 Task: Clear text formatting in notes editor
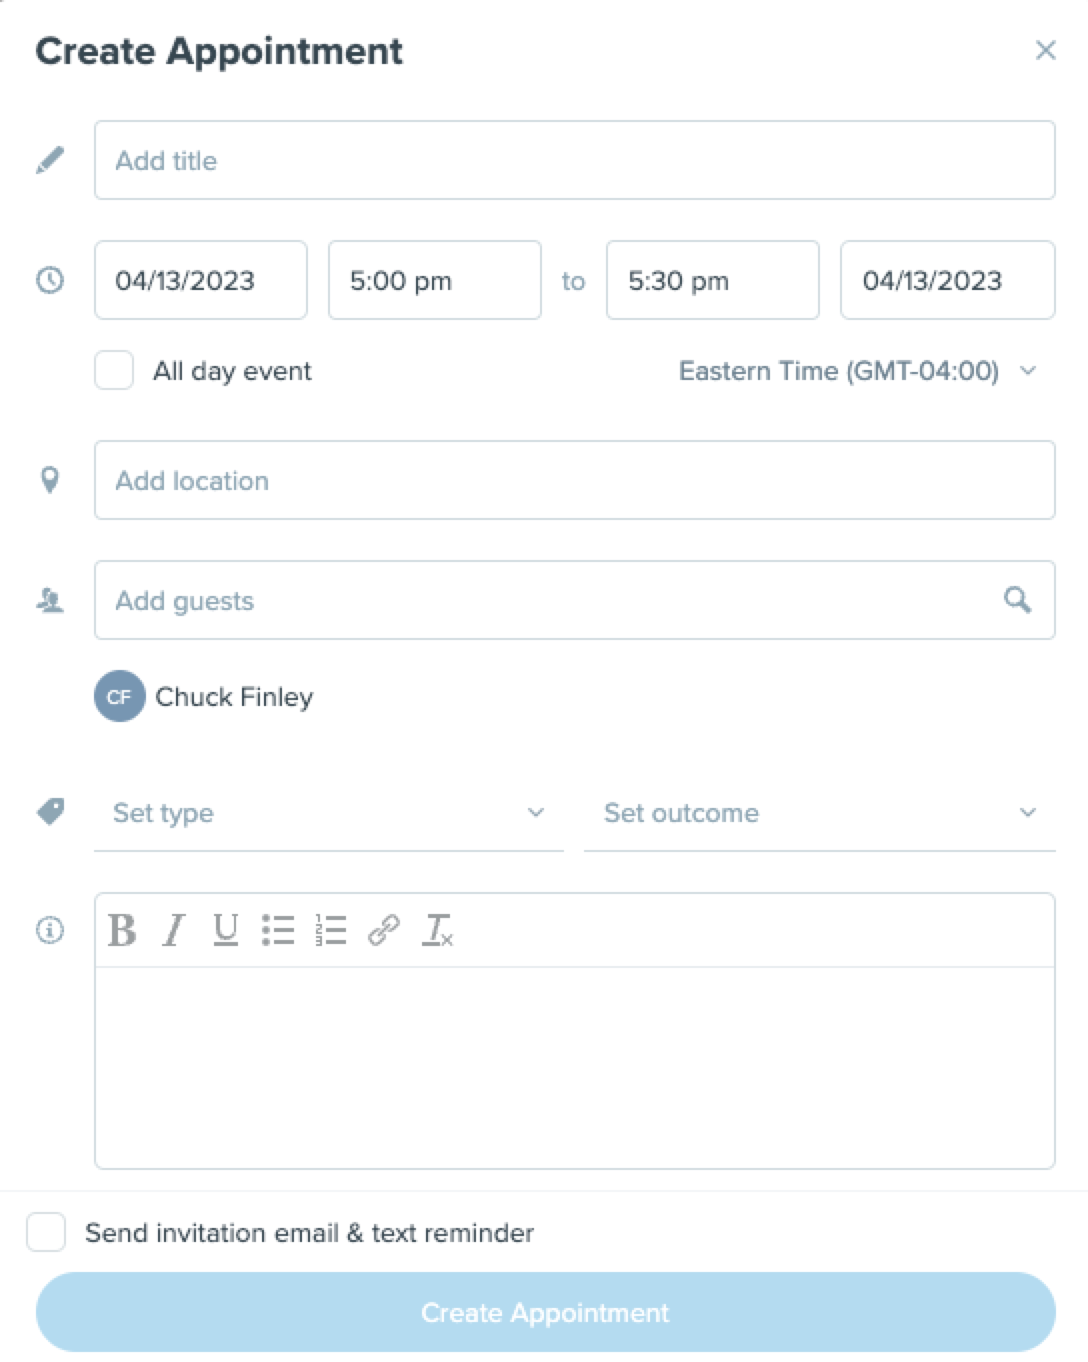438,930
